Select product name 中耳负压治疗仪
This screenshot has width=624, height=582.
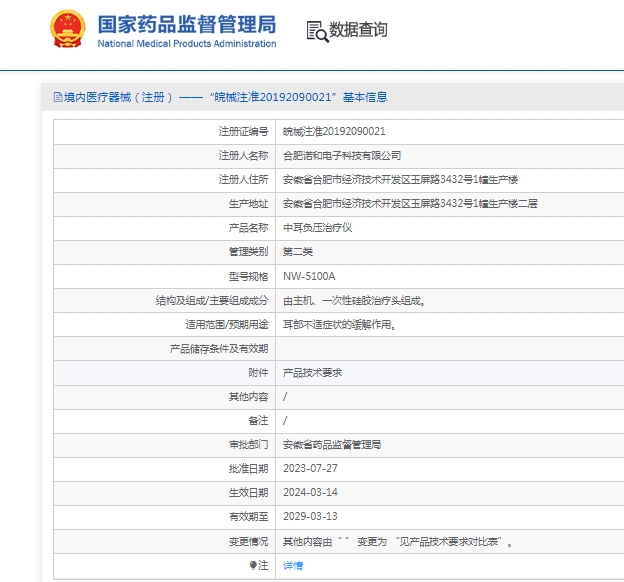(x=318, y=228)
